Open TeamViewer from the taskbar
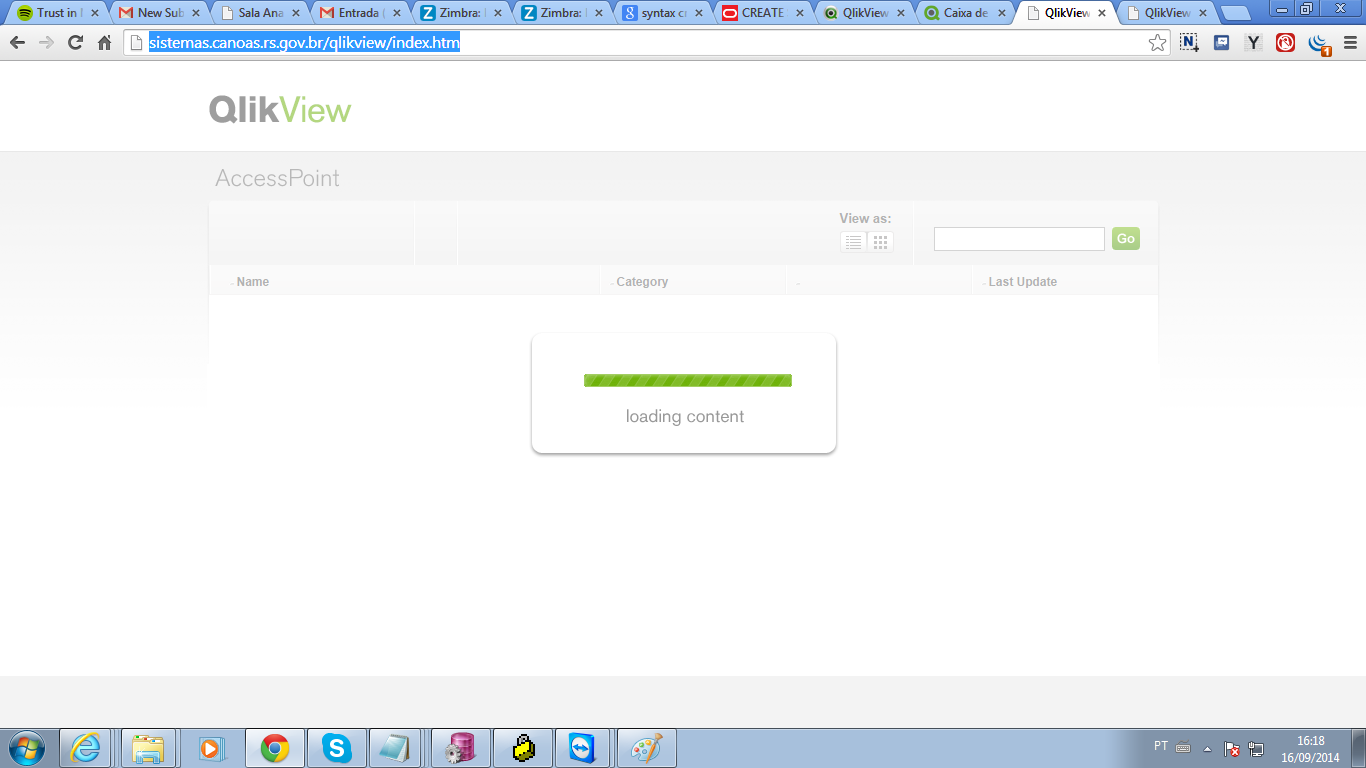 pos(581,748)
